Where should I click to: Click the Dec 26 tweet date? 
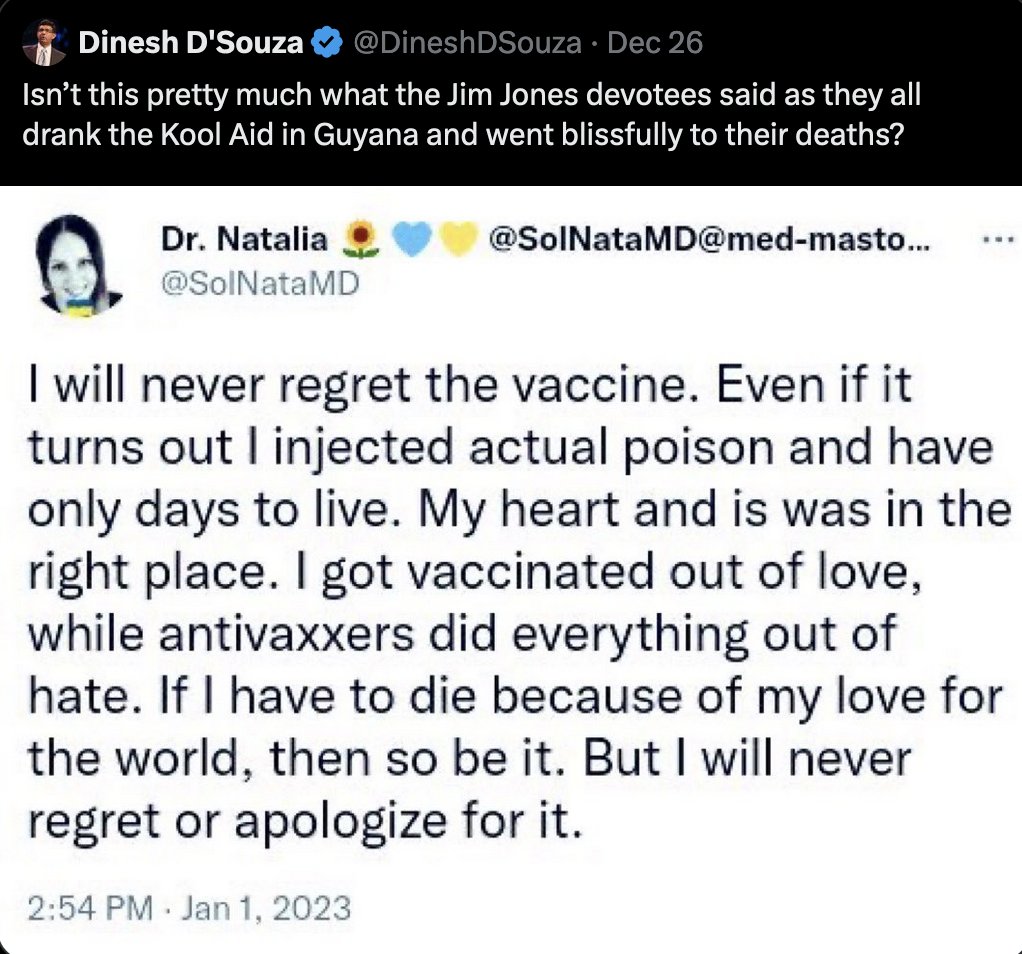point(654,43)
